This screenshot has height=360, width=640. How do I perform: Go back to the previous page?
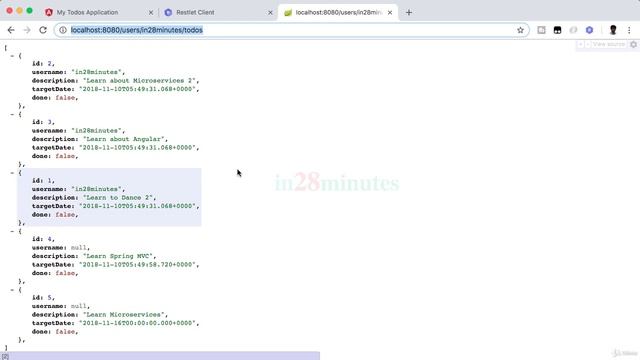click(x=11, y=30)
